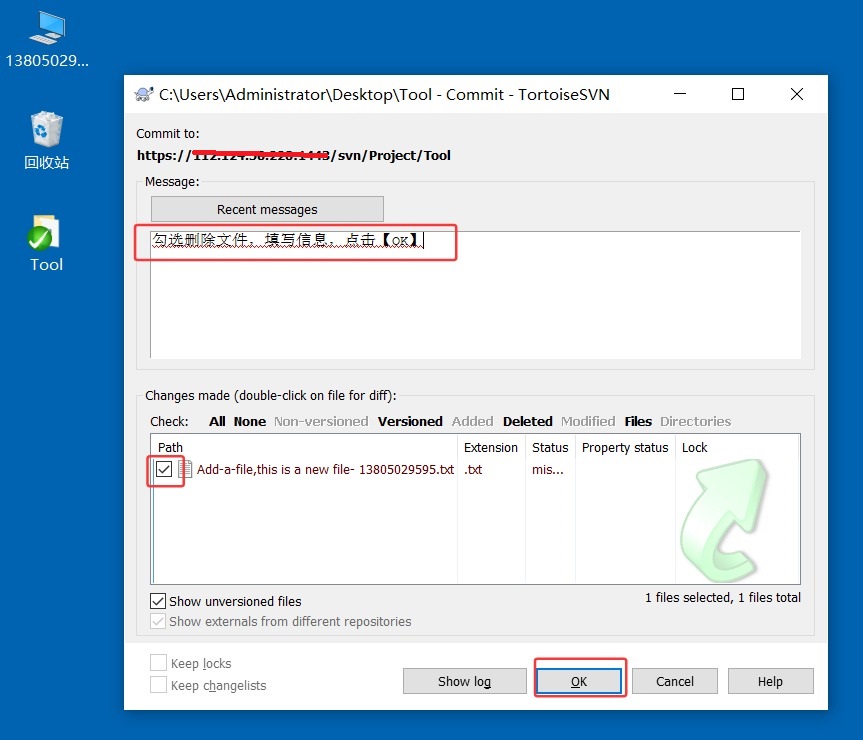Choose None in the Check row

[x=249, y=421]
